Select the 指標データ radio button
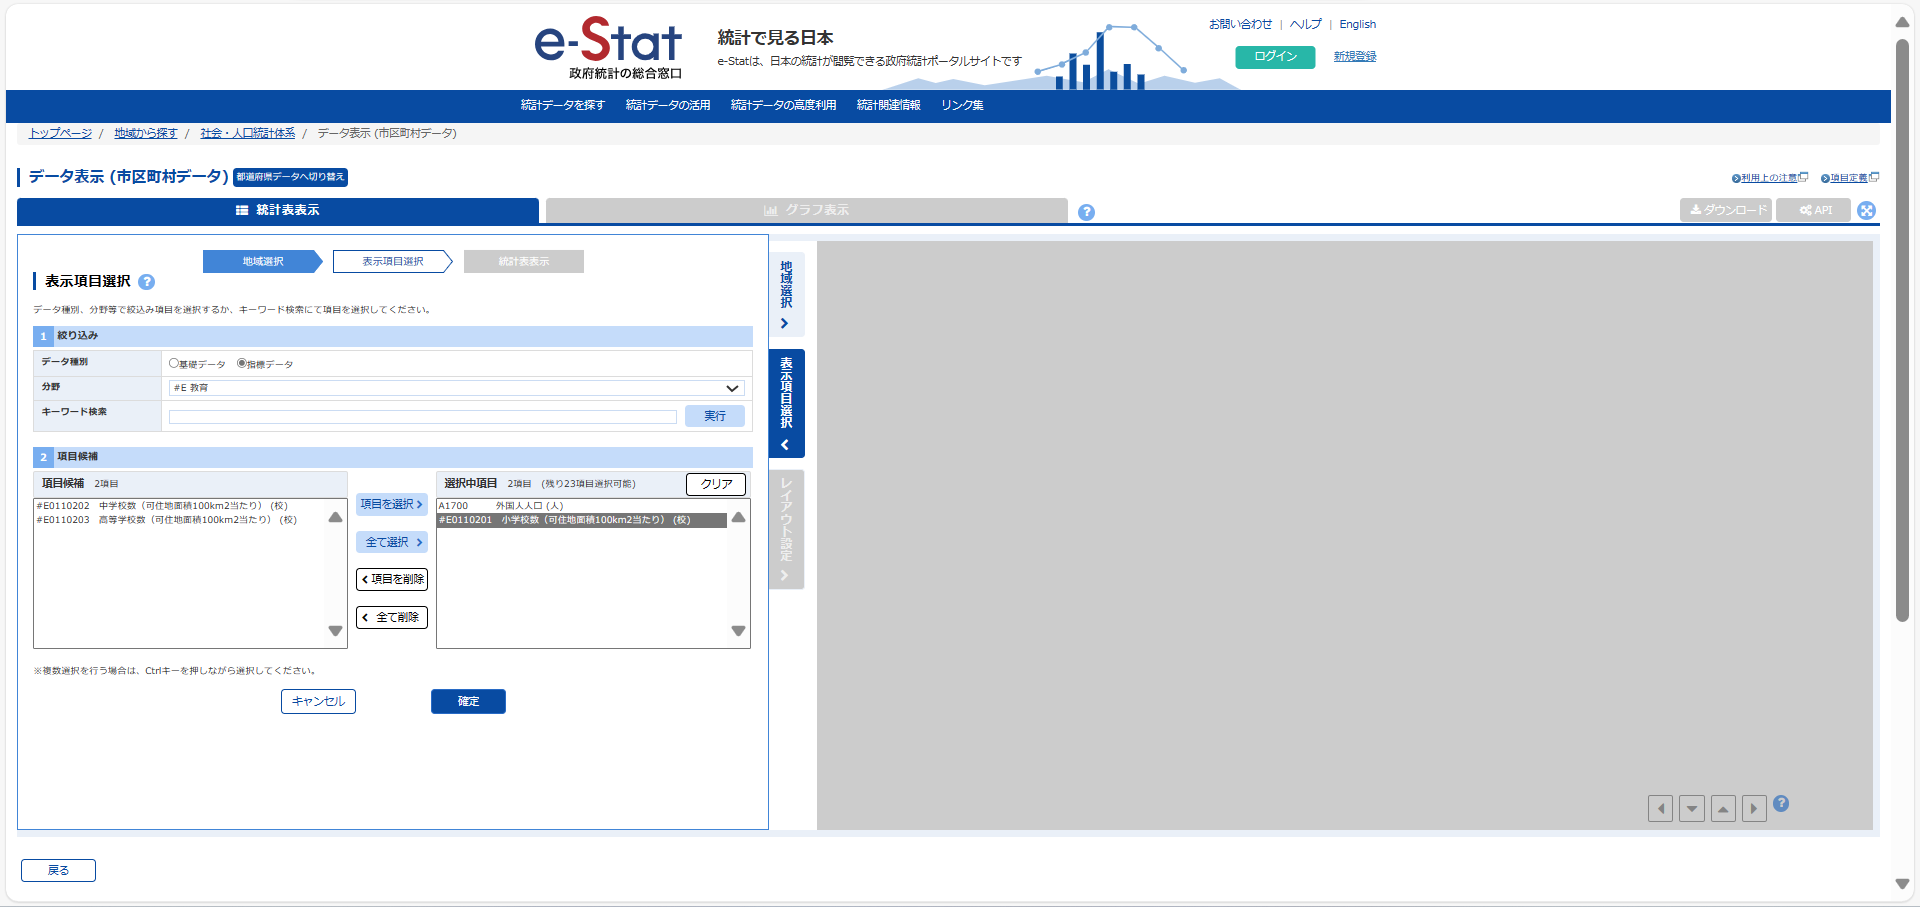Viewport: 1920px width, 907px height. point(242,363)
